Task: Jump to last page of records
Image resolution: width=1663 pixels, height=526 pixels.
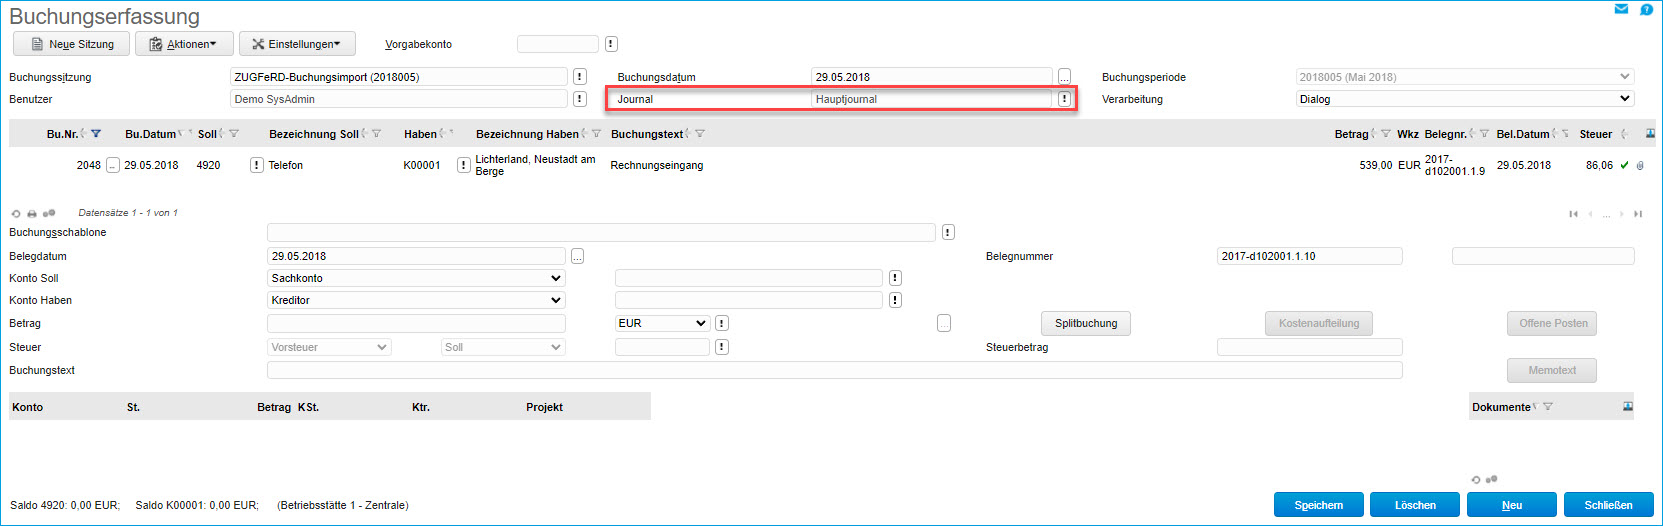Action: (x=1638, y=214)
